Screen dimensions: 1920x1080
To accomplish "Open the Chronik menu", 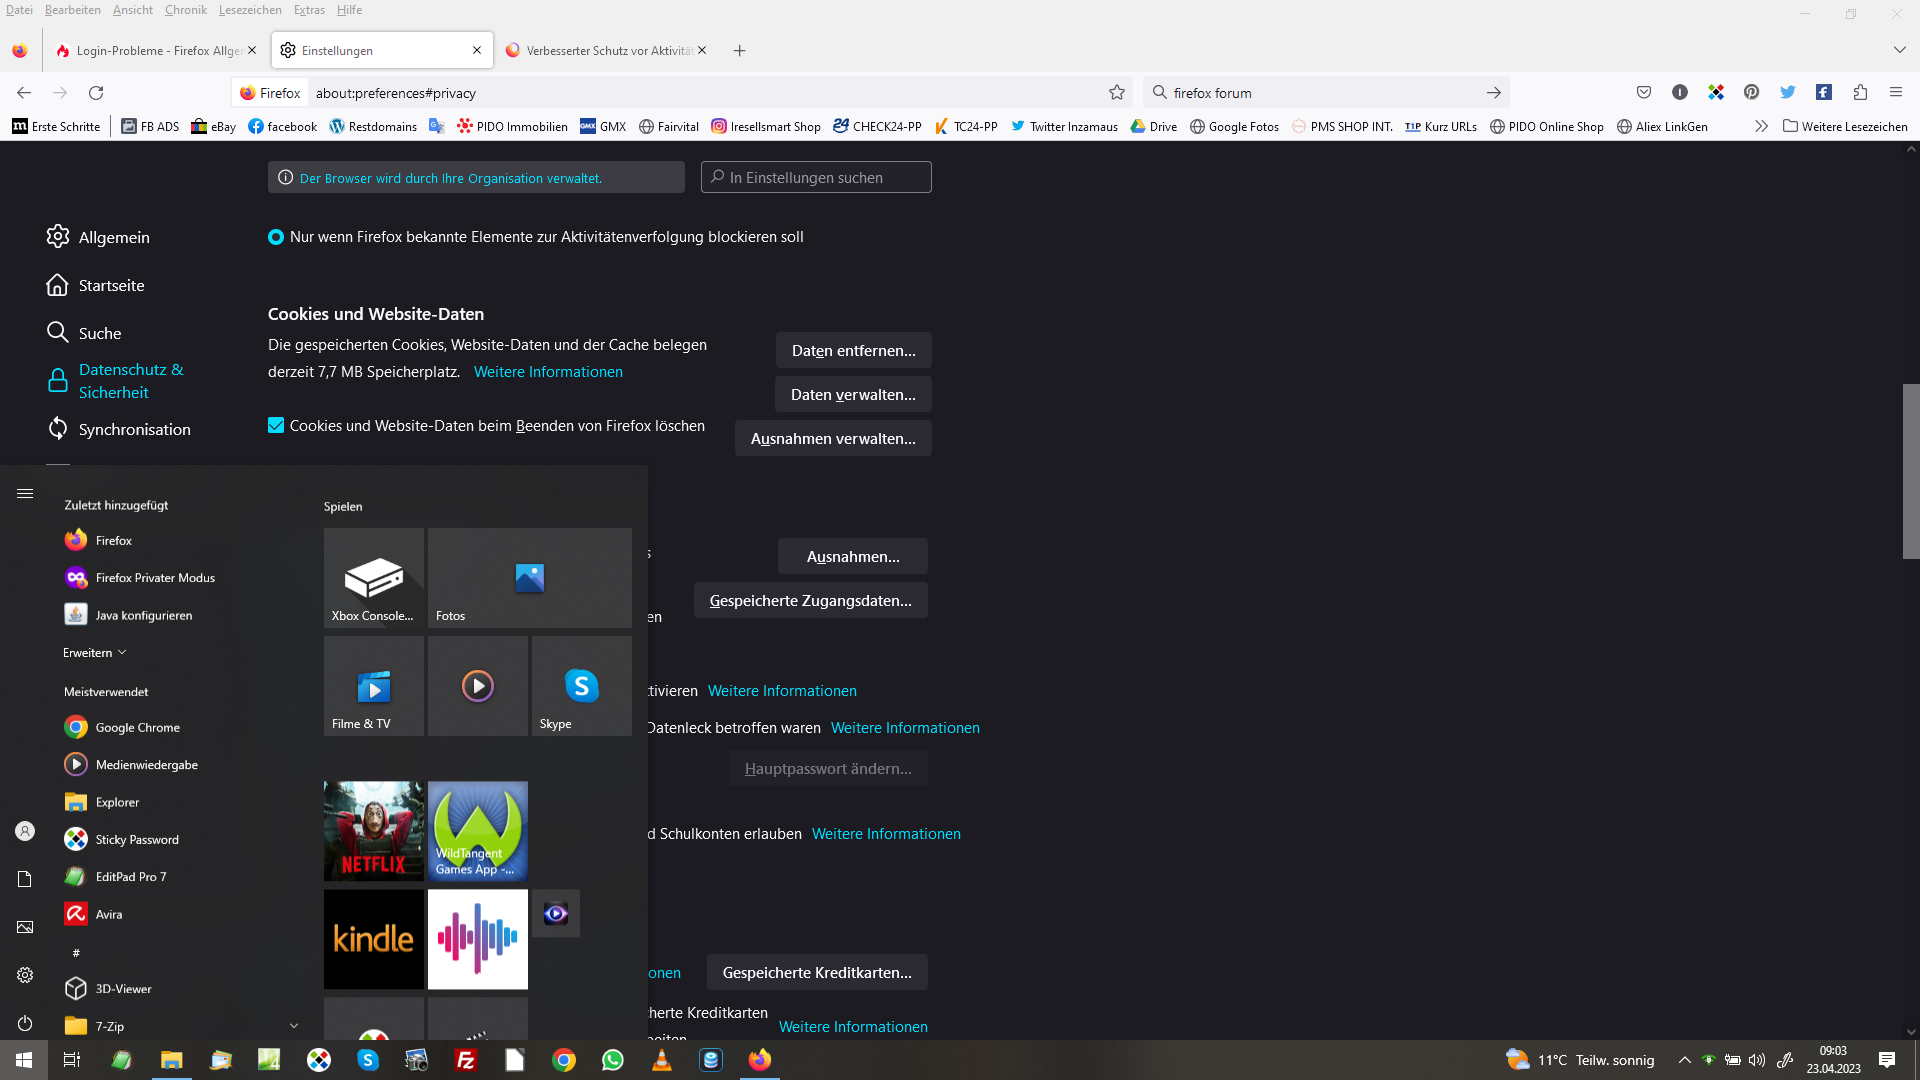I will click(x=185, y=10).
